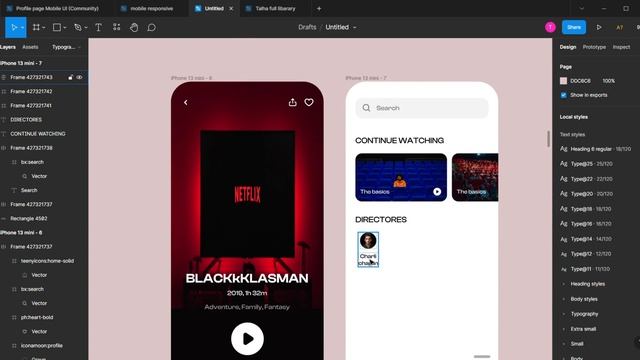Select ph:heart-bold layer
640x360 pixels.
click(37, 317)
